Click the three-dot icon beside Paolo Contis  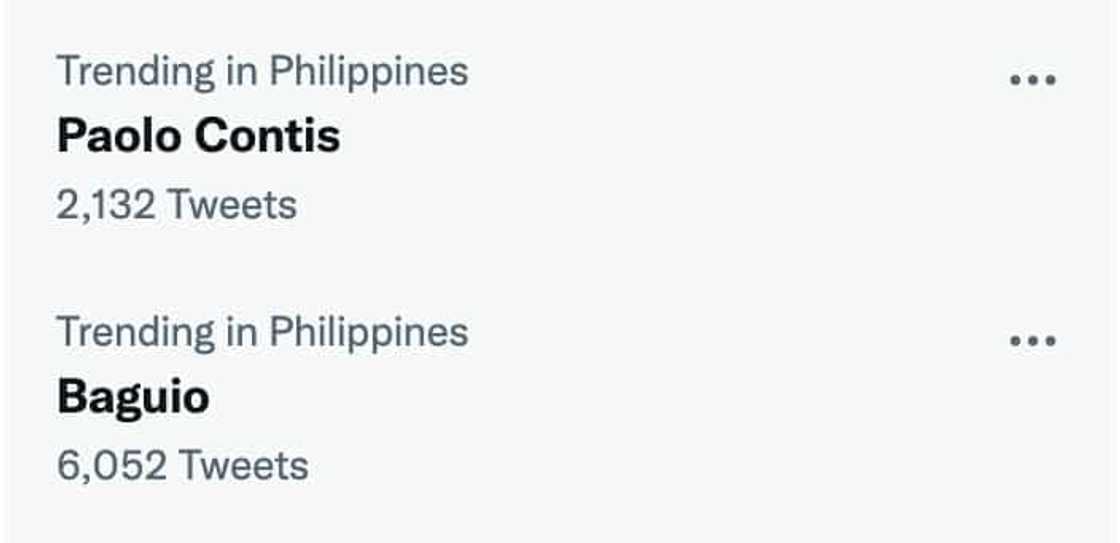coord(1032,80)
